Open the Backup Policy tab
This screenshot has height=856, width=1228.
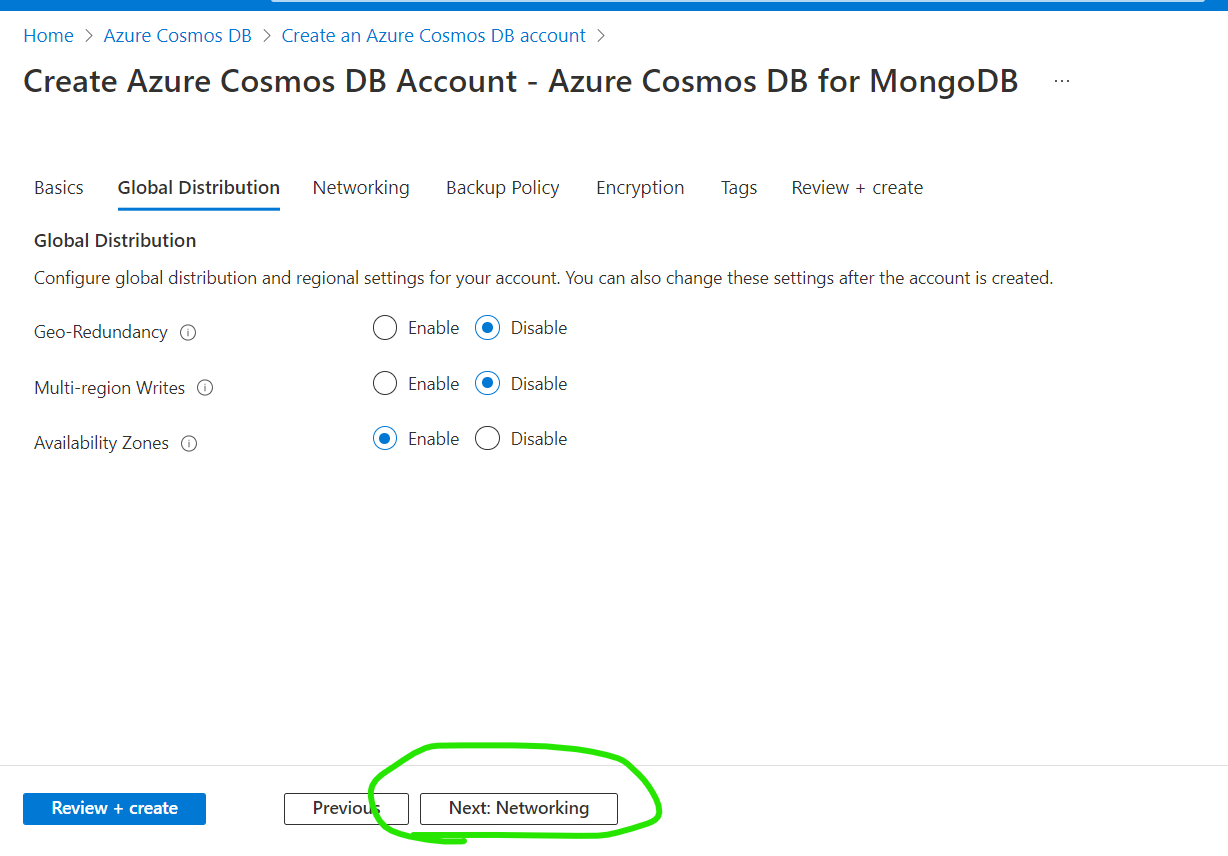[x=503, y=188]
